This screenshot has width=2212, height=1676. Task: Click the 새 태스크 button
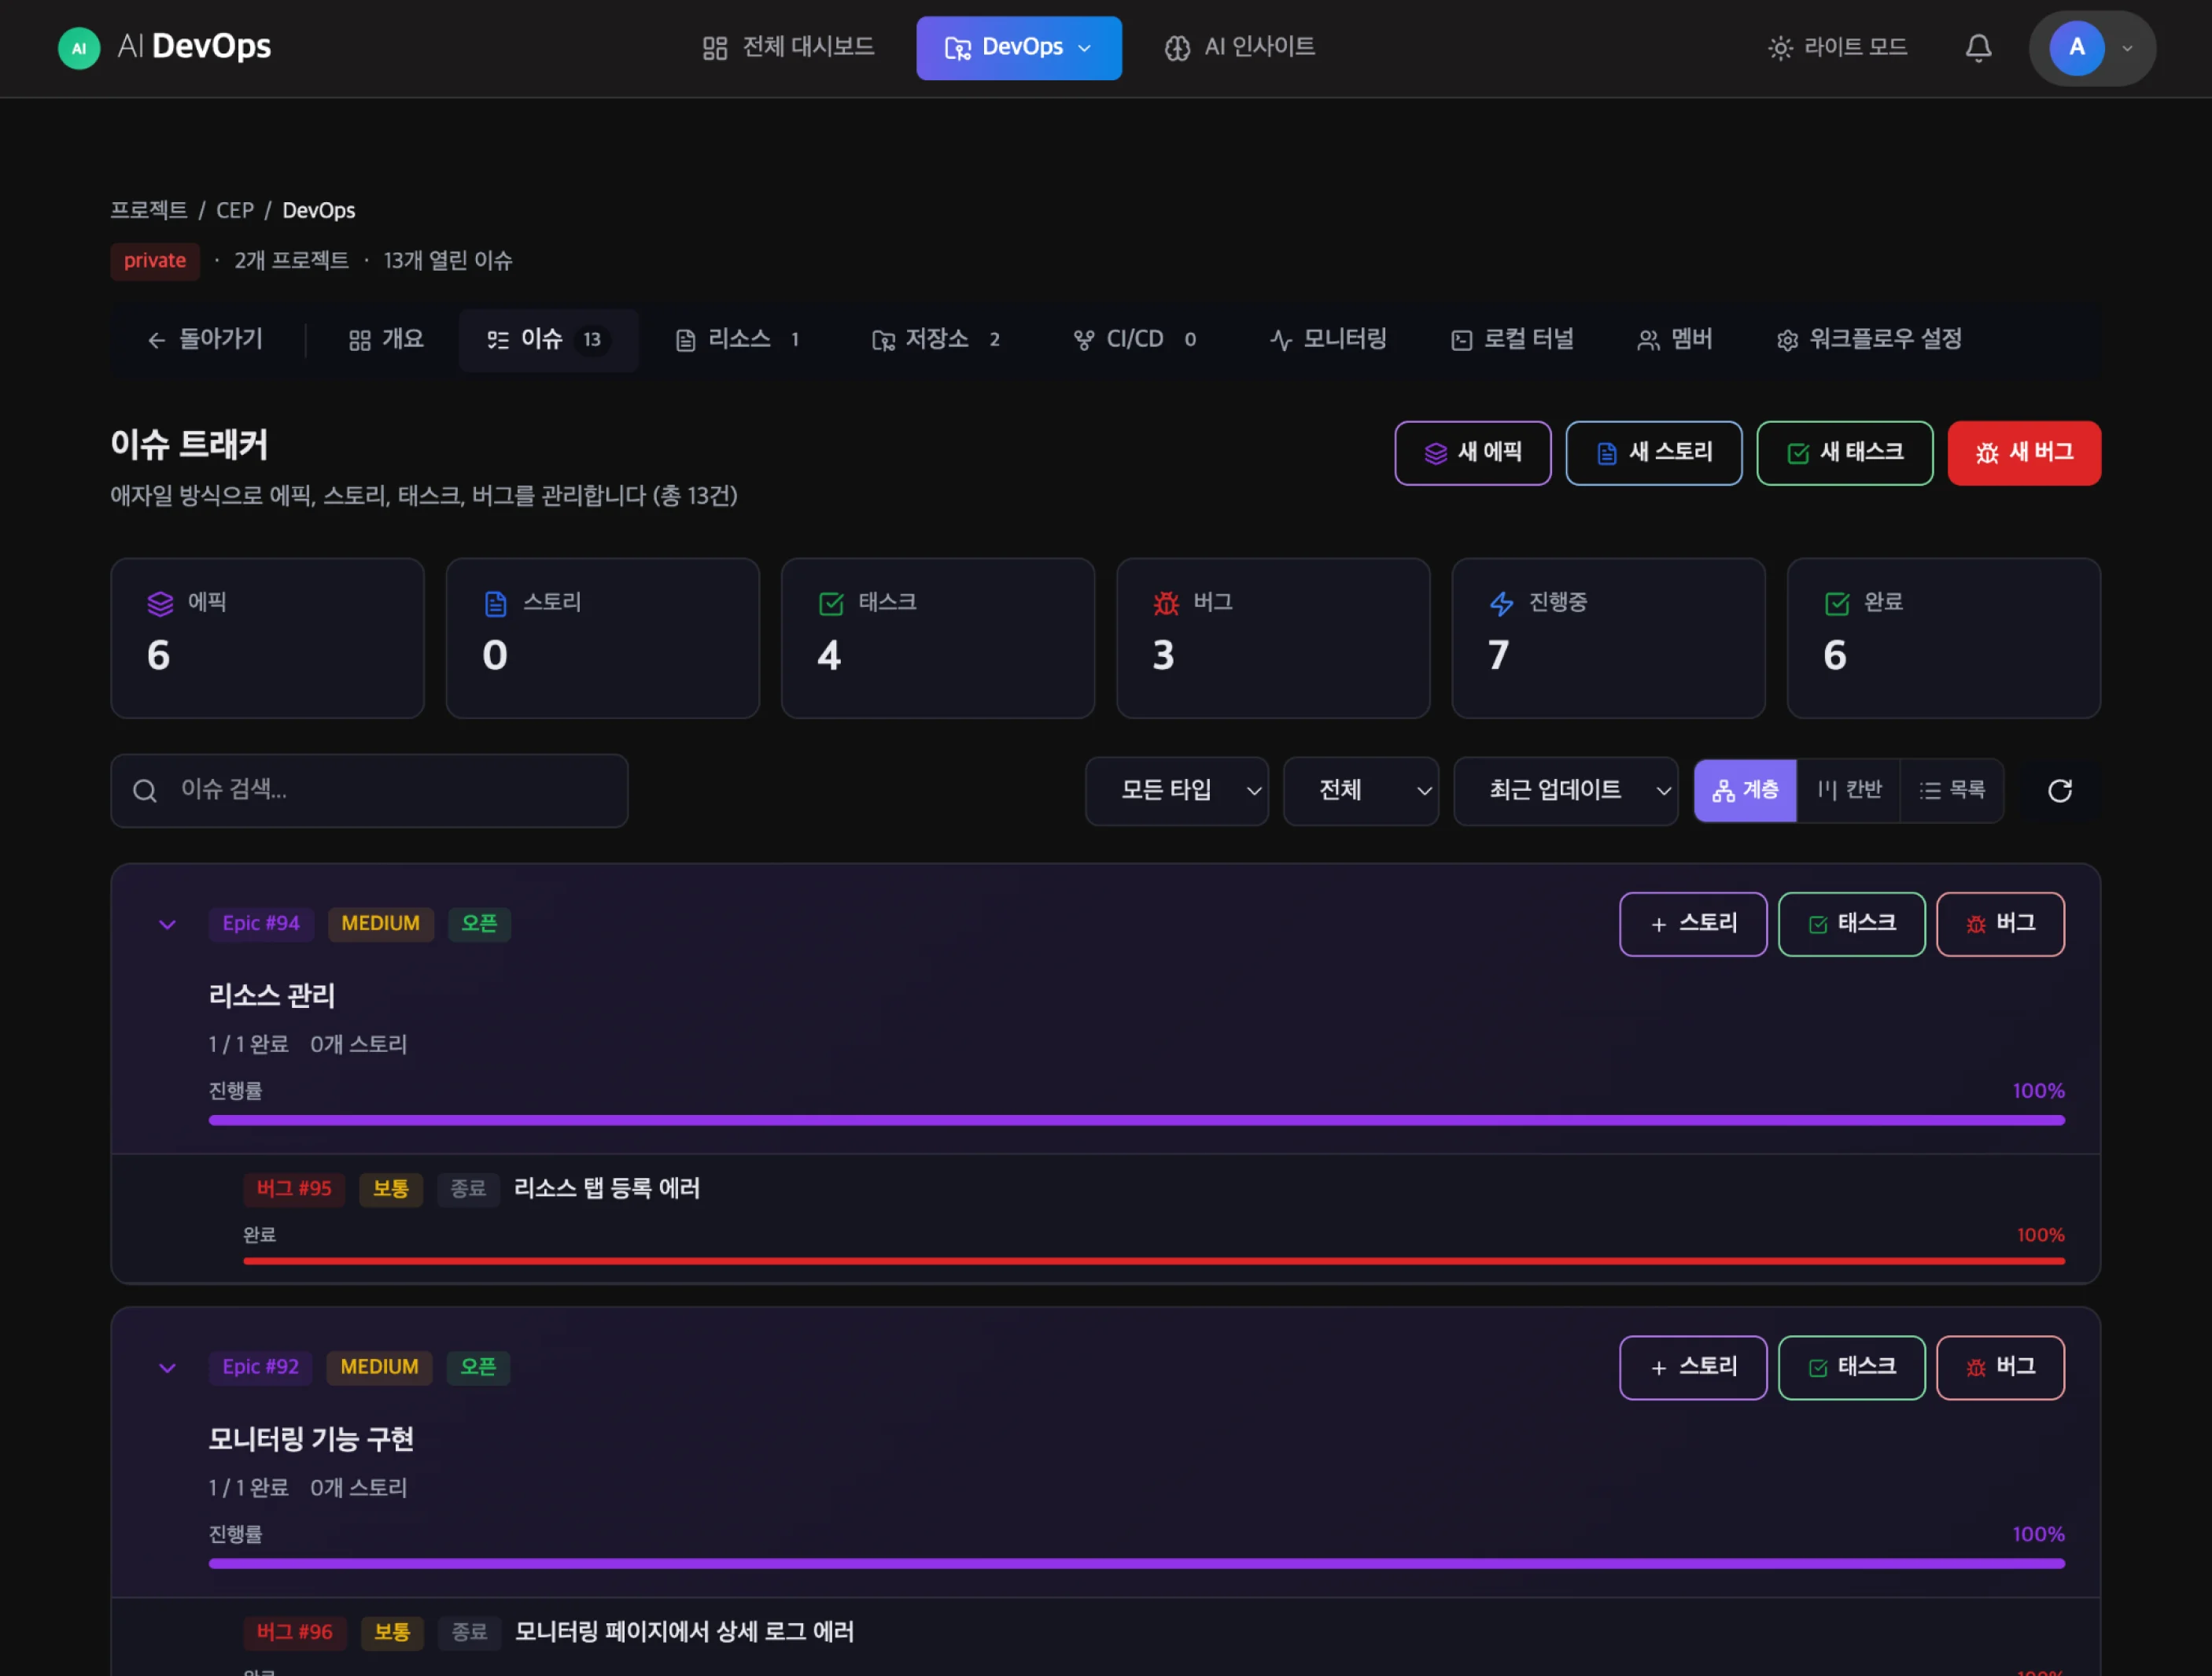point(1845,453)
